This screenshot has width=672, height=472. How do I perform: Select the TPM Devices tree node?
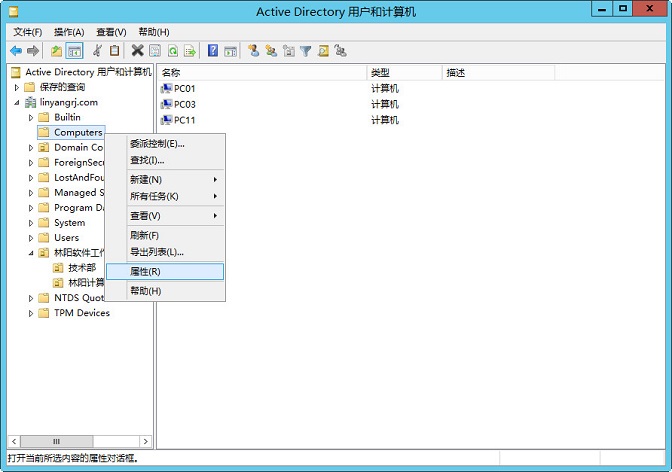pos(82,313)
